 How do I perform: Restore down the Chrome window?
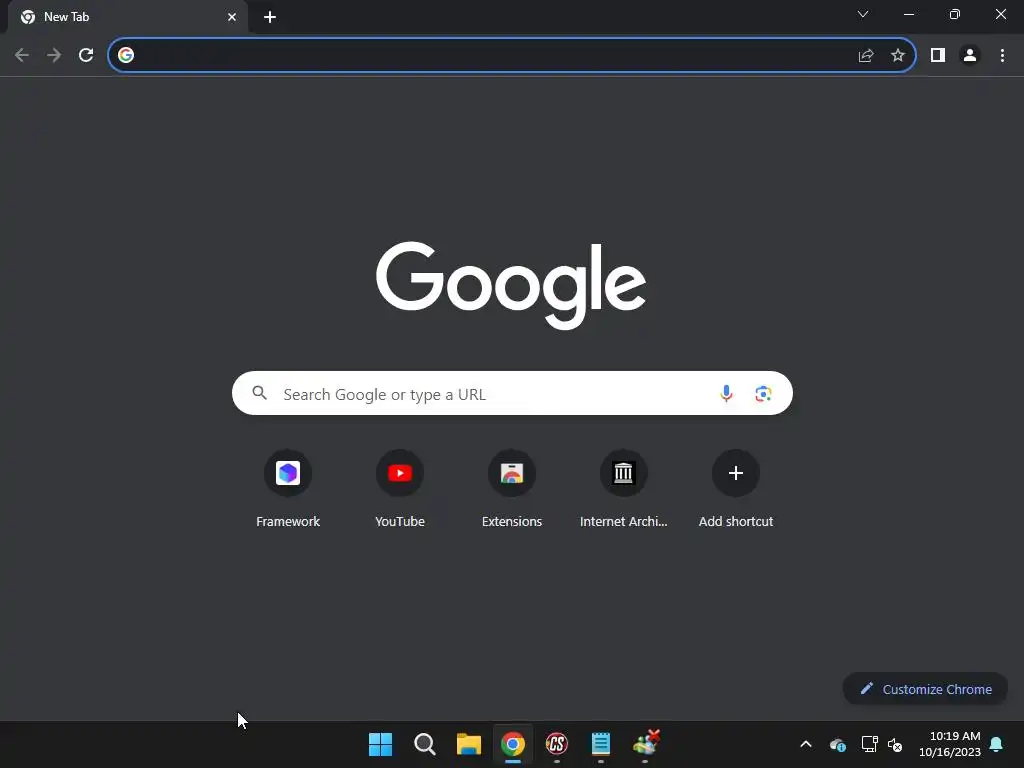click(x=955, y=14)
